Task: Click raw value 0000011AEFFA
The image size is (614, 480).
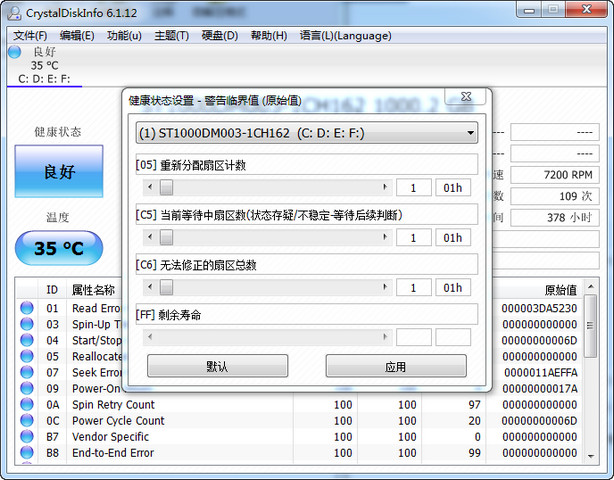Action: click(541, 372)
